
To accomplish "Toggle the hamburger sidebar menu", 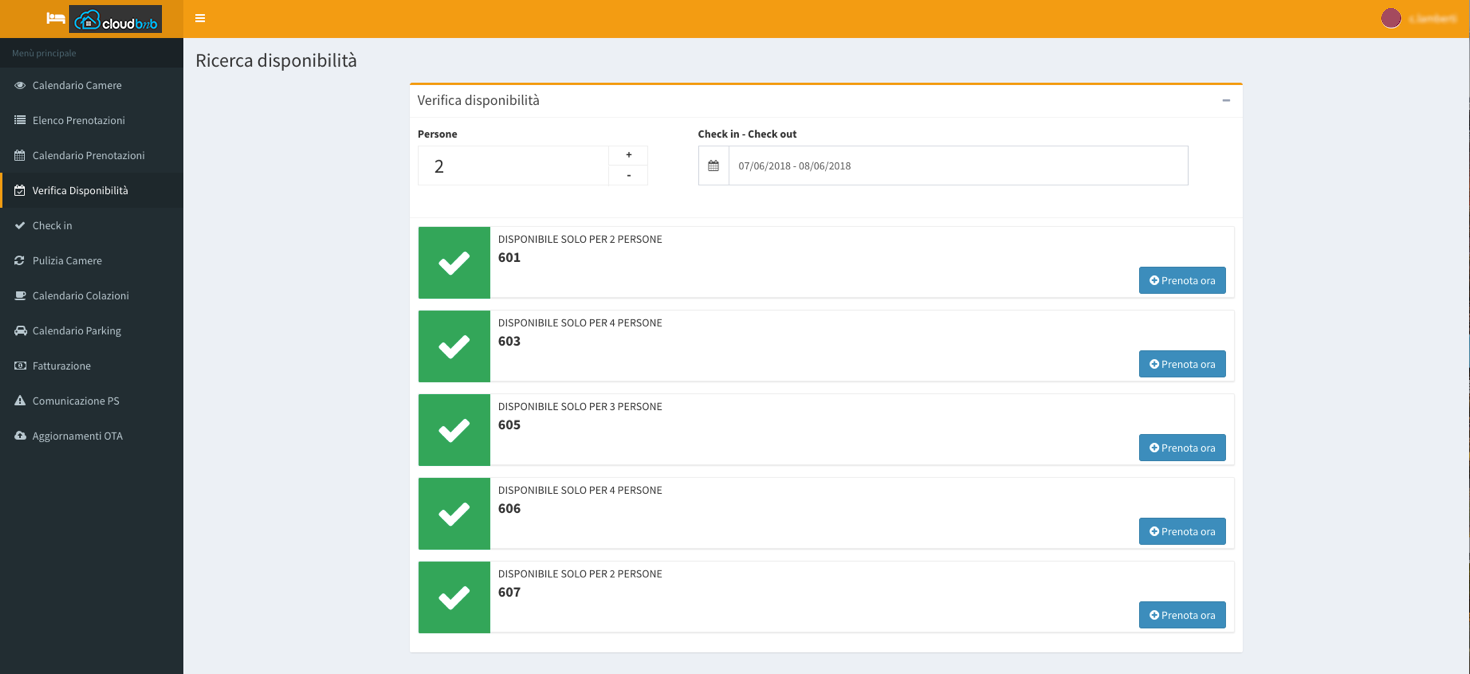I will click(x=200, y=18).
